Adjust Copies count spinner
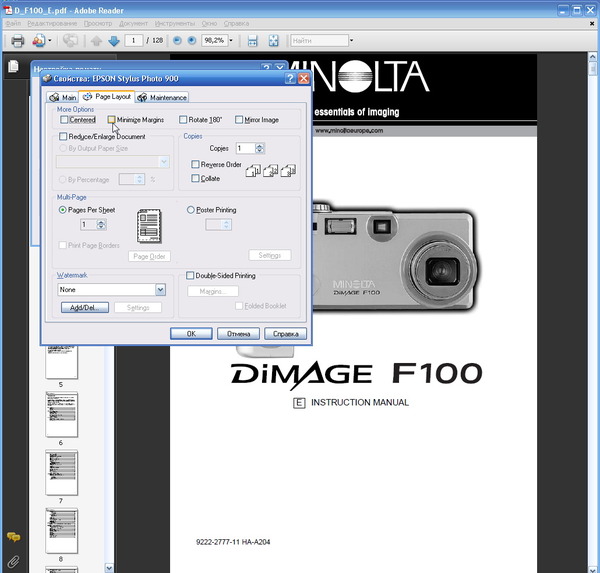 point(260,148)
